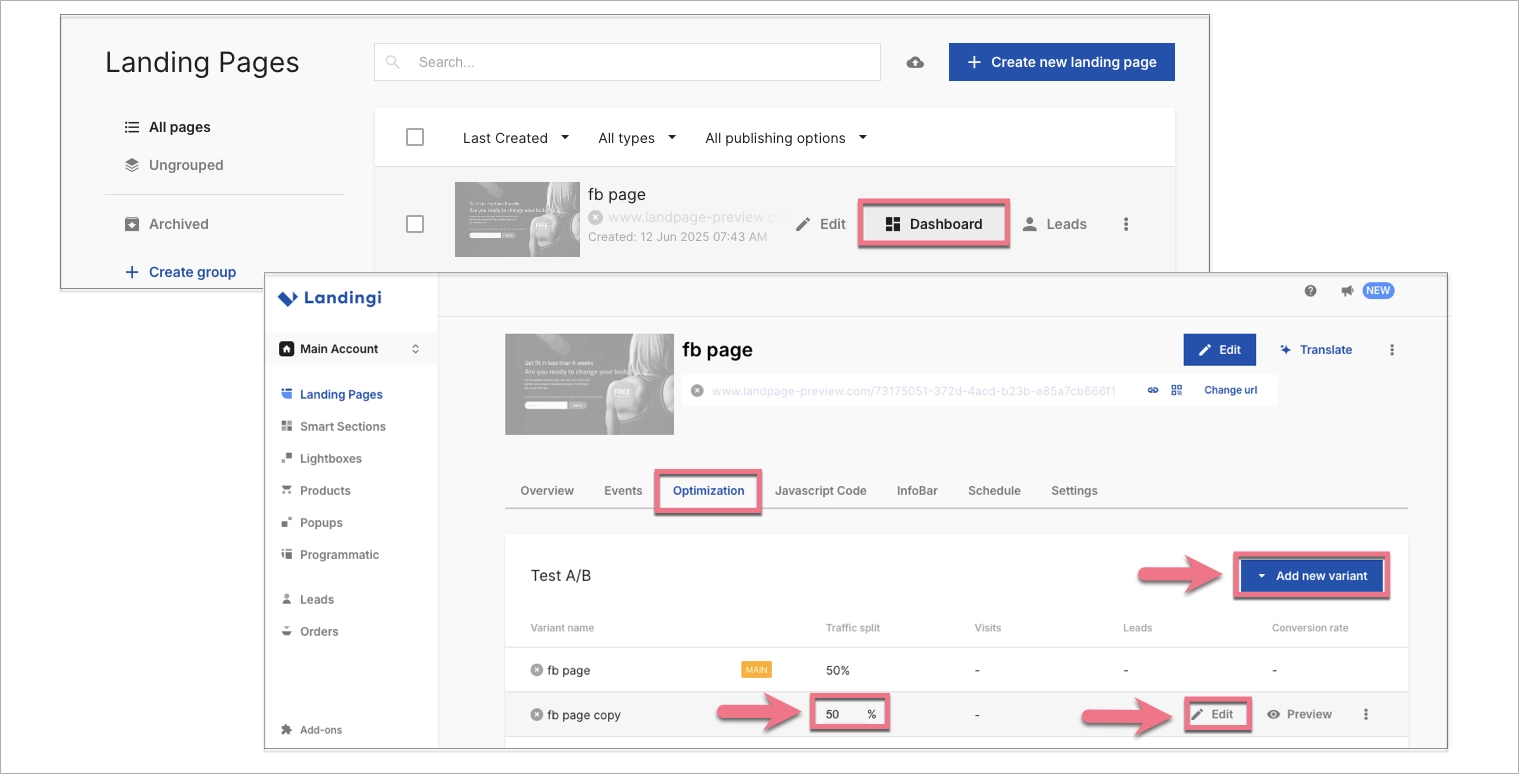Screen dimensions: 1519x774
Task: Click the cloud upload icon beside search
Action: 915,62
